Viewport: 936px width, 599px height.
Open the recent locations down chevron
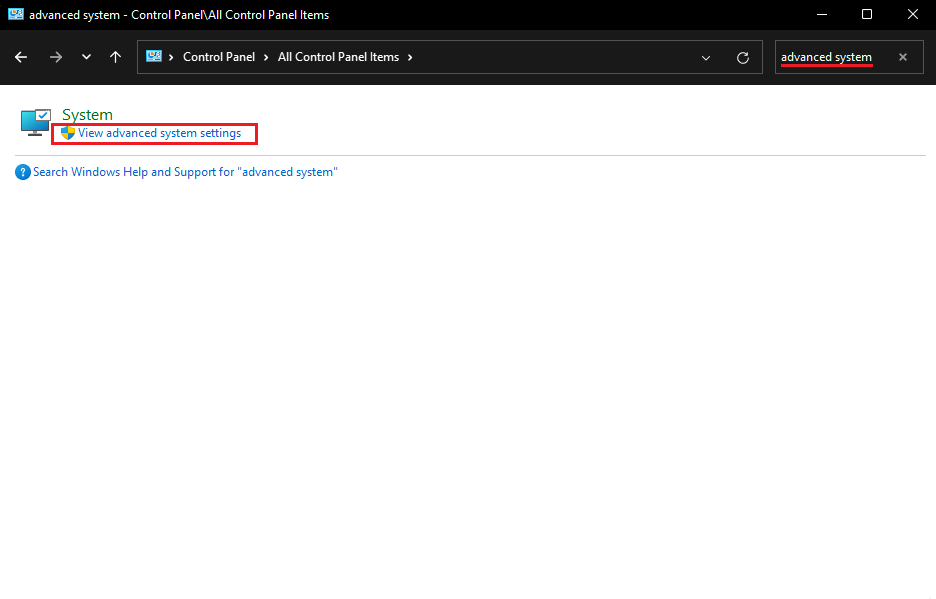87,57
